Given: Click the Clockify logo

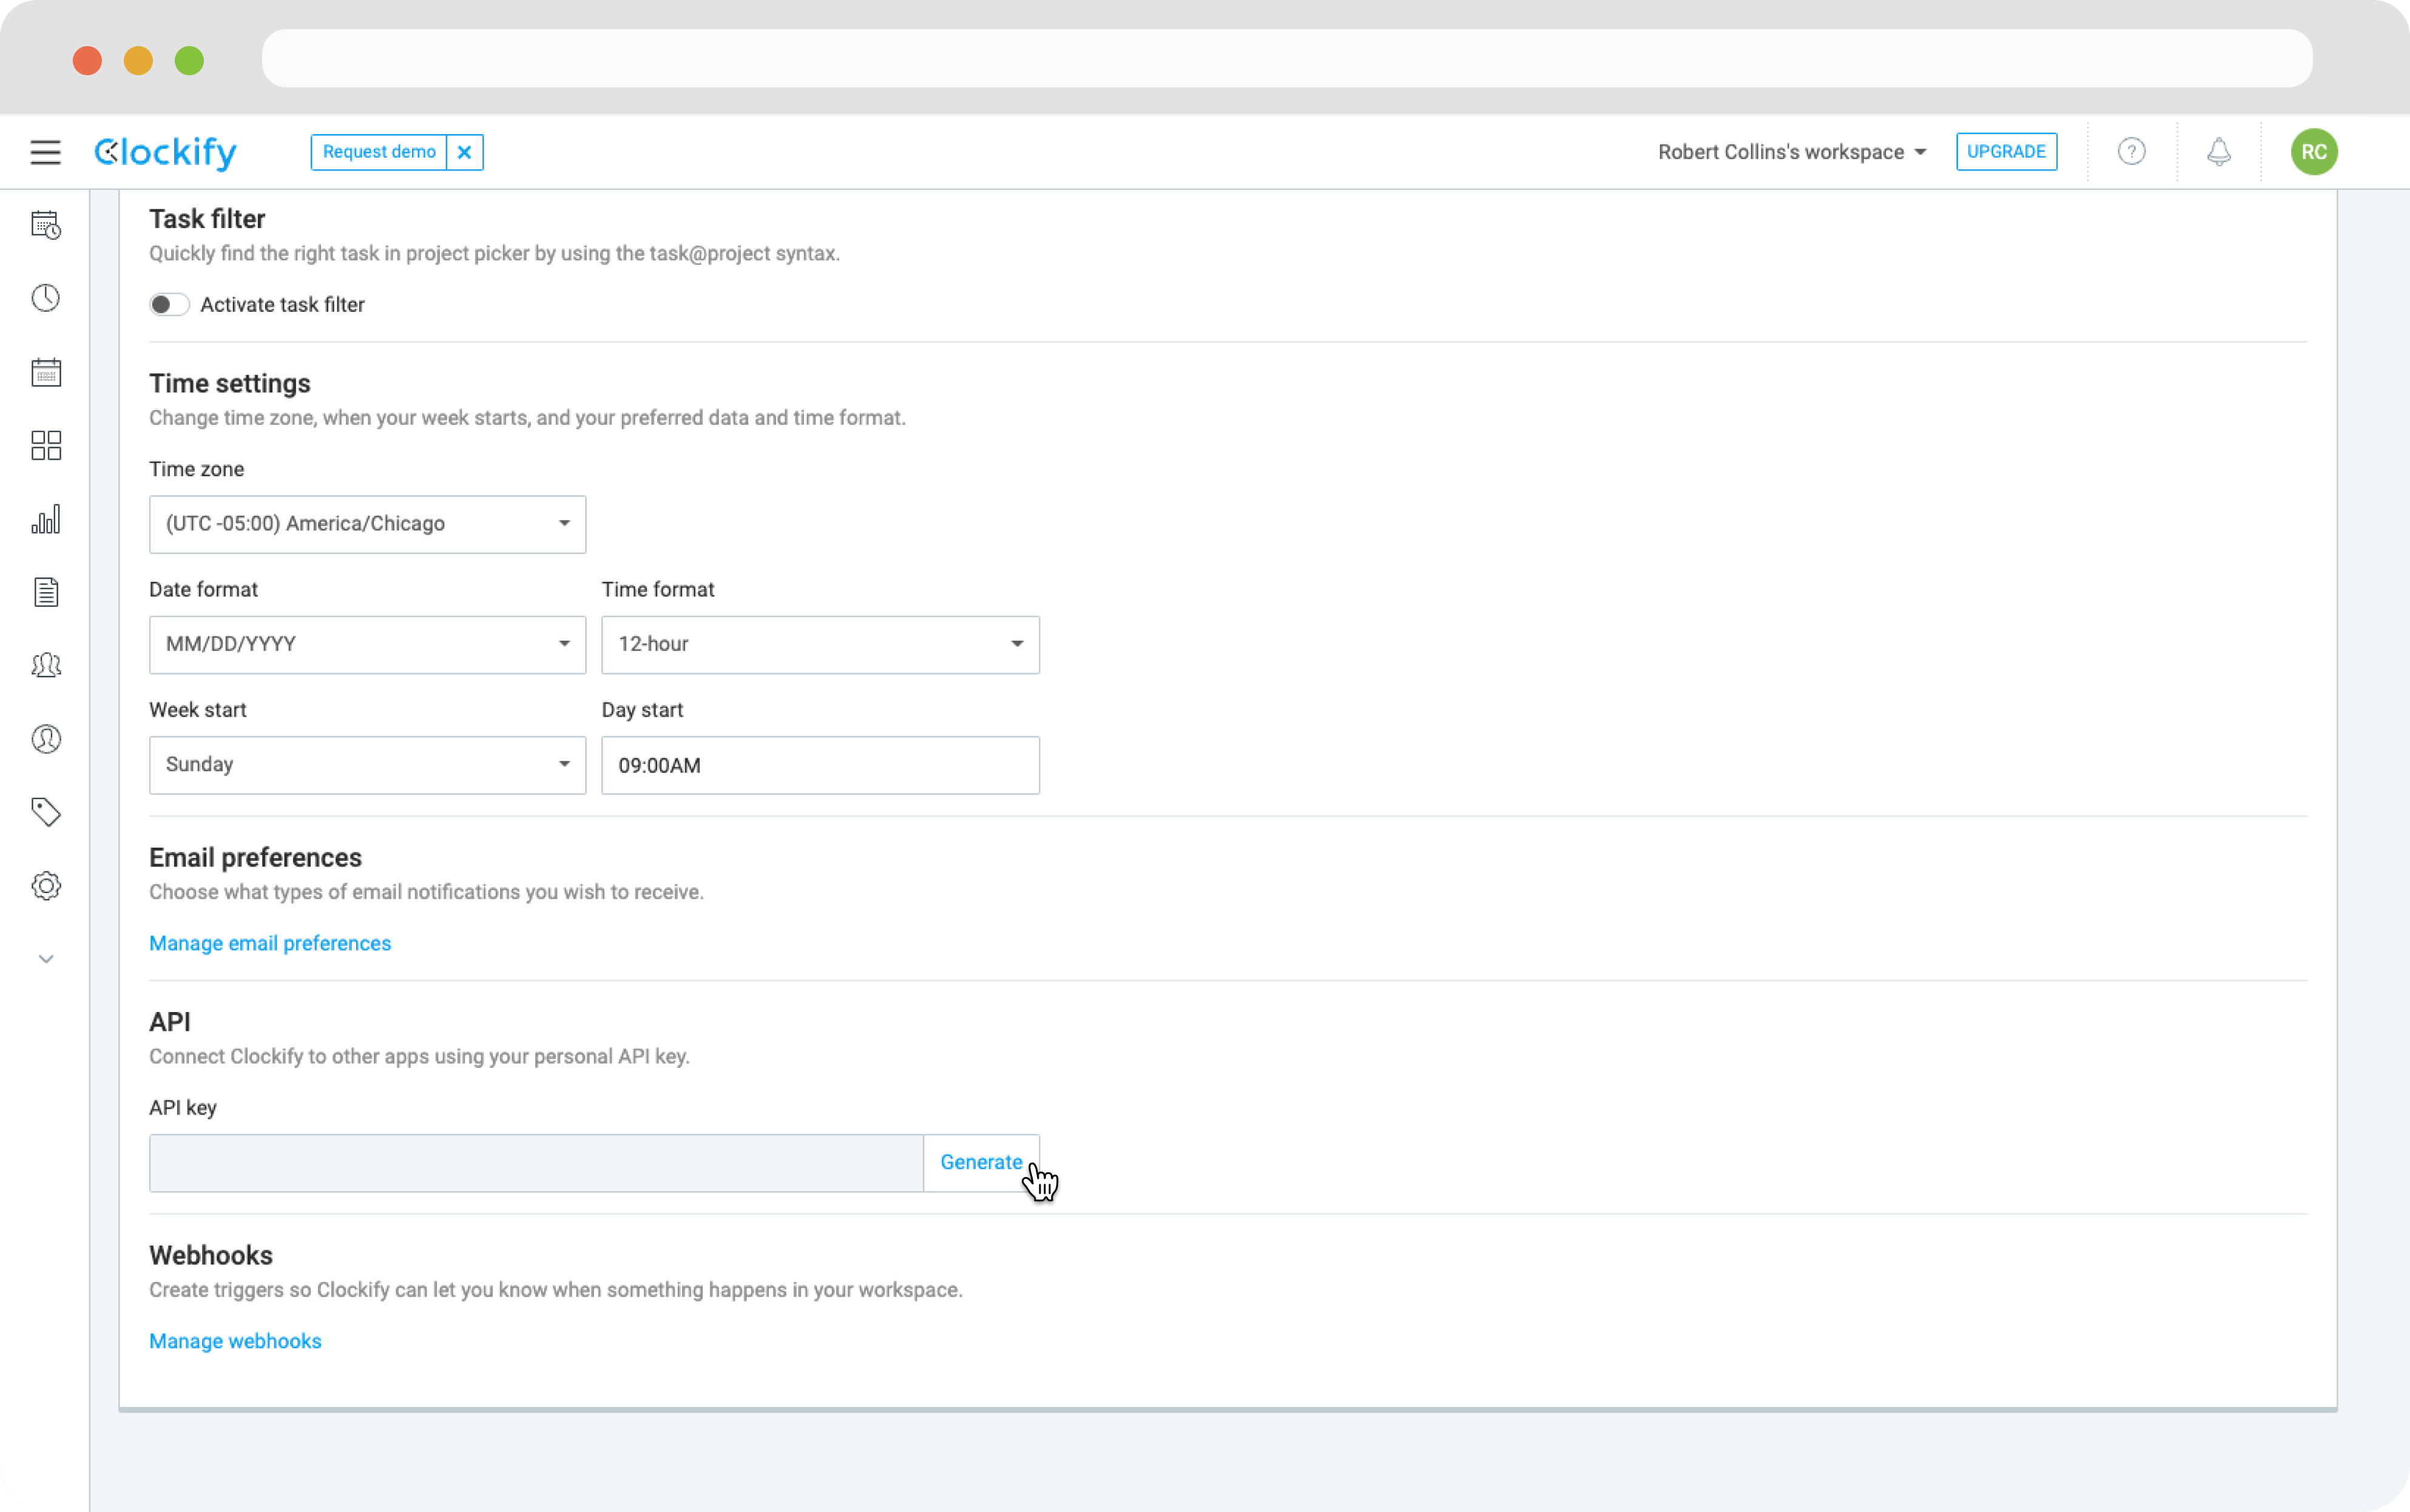Looking at the screenshot, I should tap(165, 152).
